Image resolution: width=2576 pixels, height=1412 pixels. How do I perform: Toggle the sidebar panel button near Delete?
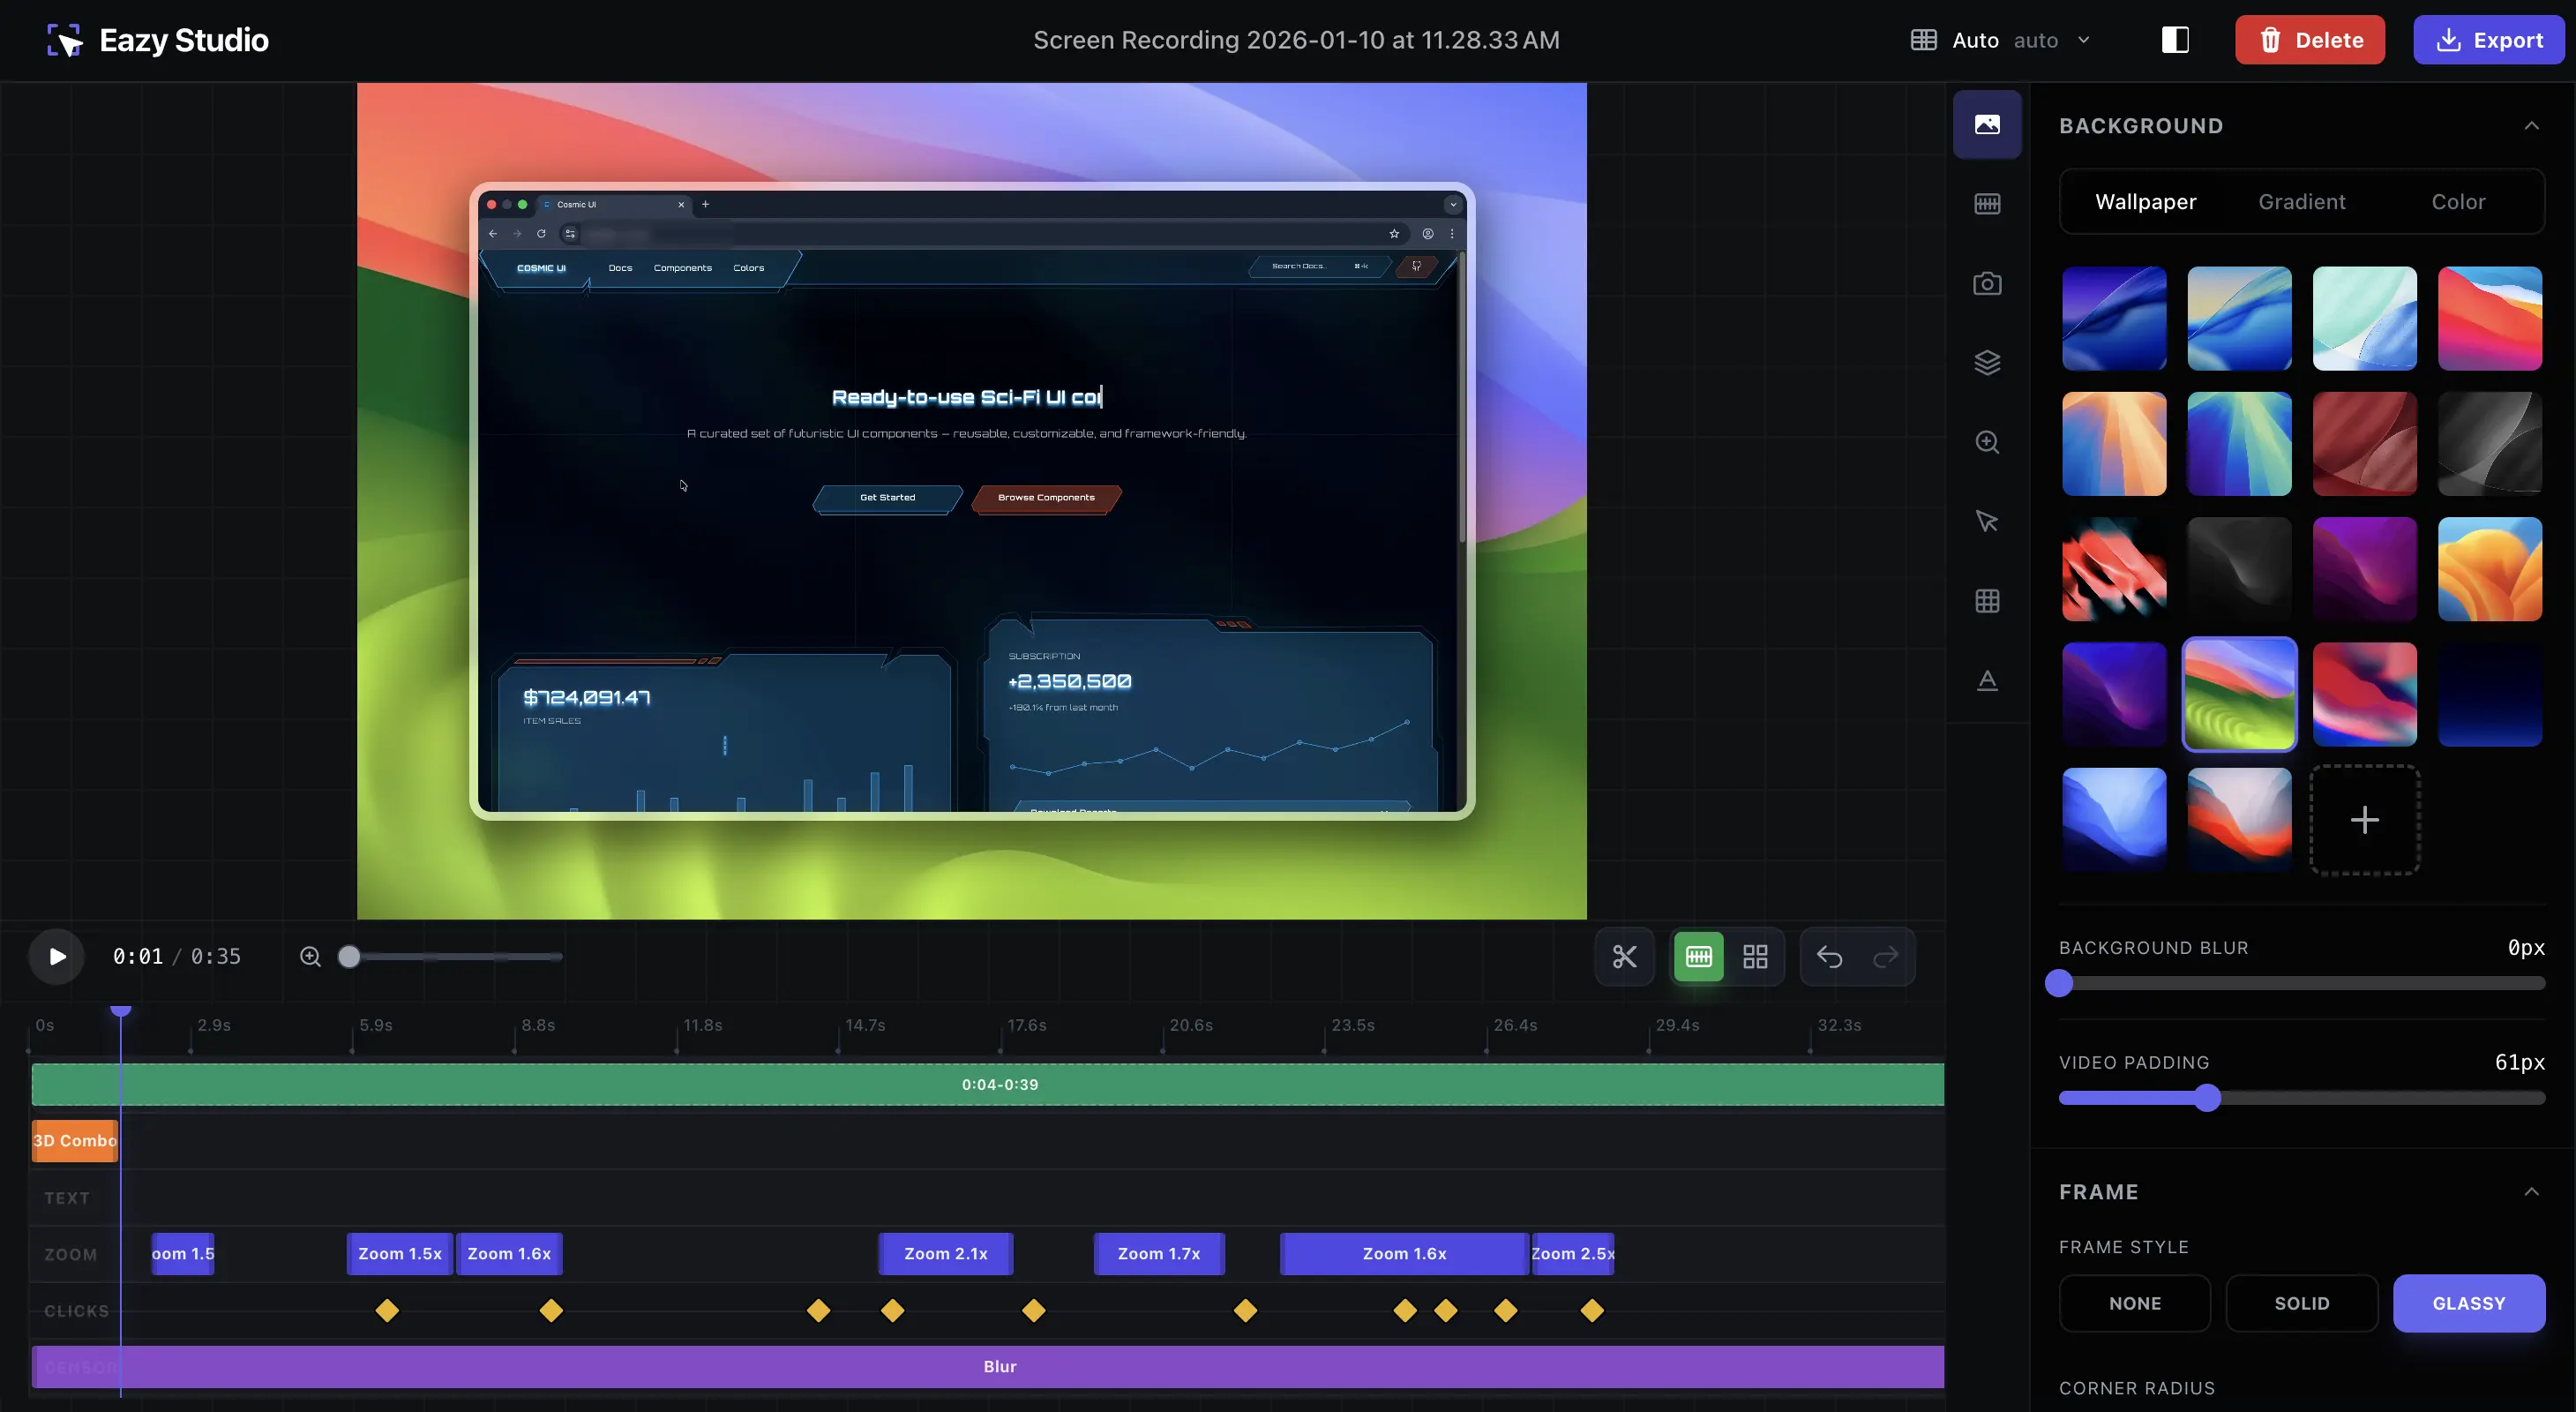pyautogui.click(x=2174, y=39)
